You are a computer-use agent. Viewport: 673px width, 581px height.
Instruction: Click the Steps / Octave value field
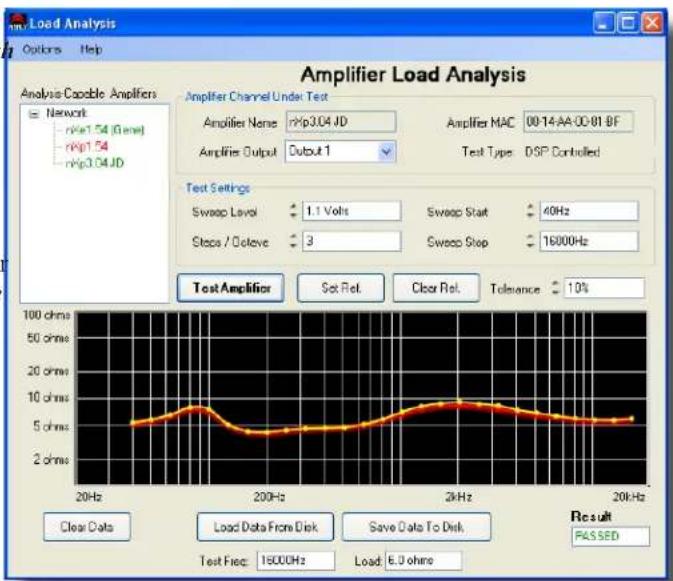pyautogui.click(x=352, y=241)
